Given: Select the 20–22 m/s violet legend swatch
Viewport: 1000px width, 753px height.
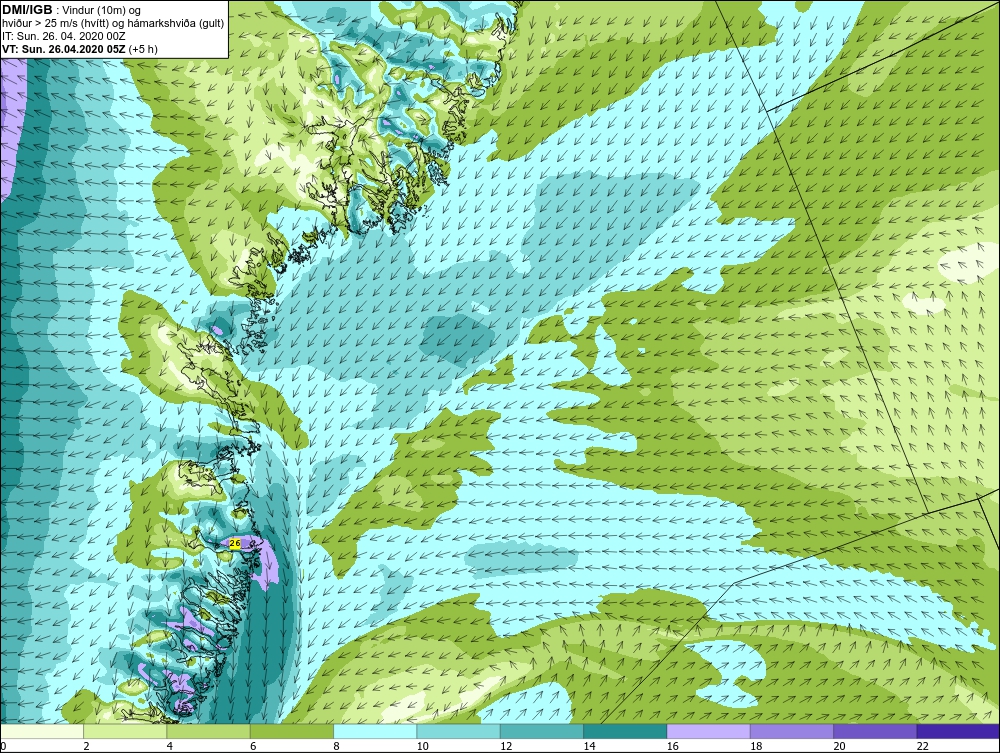Looking at the screenshot, I should tap(874, 731).
